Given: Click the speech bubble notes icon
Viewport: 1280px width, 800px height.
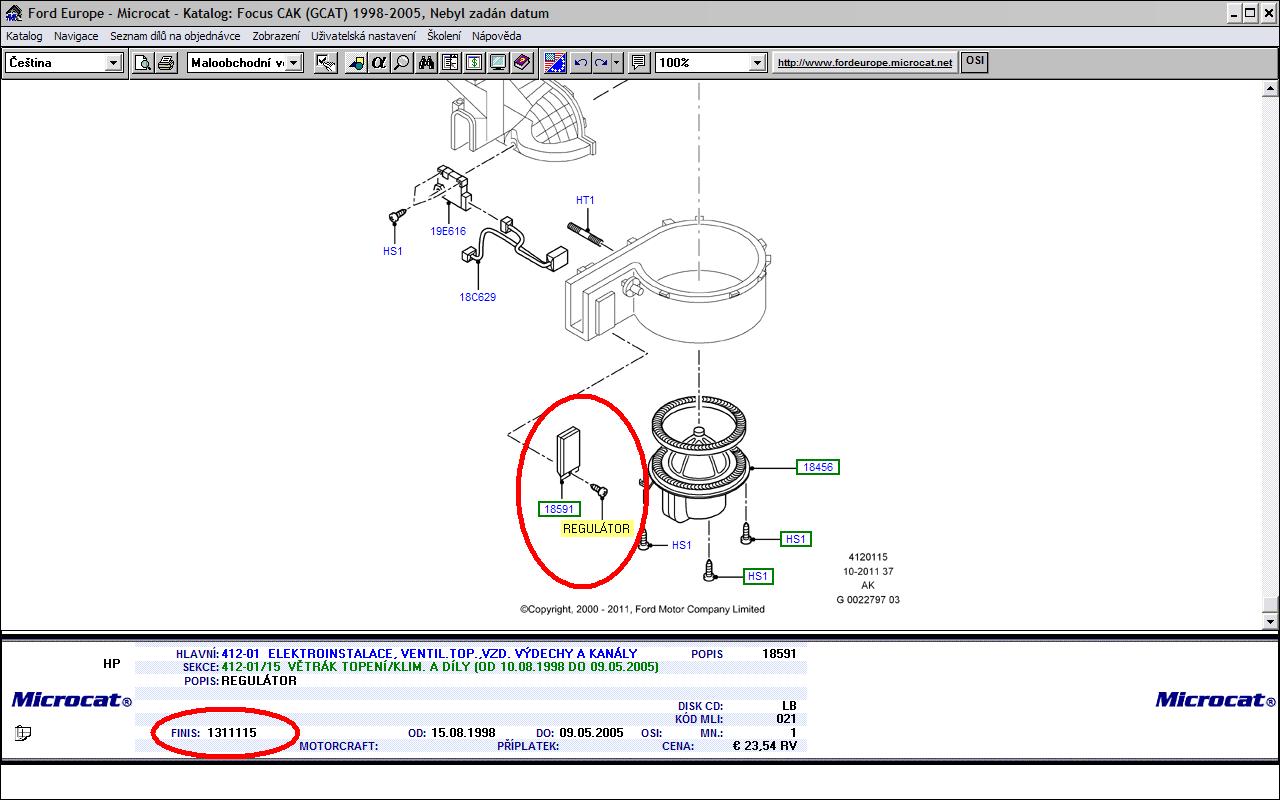Looking at the screenshot, I should pyautogui.click(x=639, y=63).
